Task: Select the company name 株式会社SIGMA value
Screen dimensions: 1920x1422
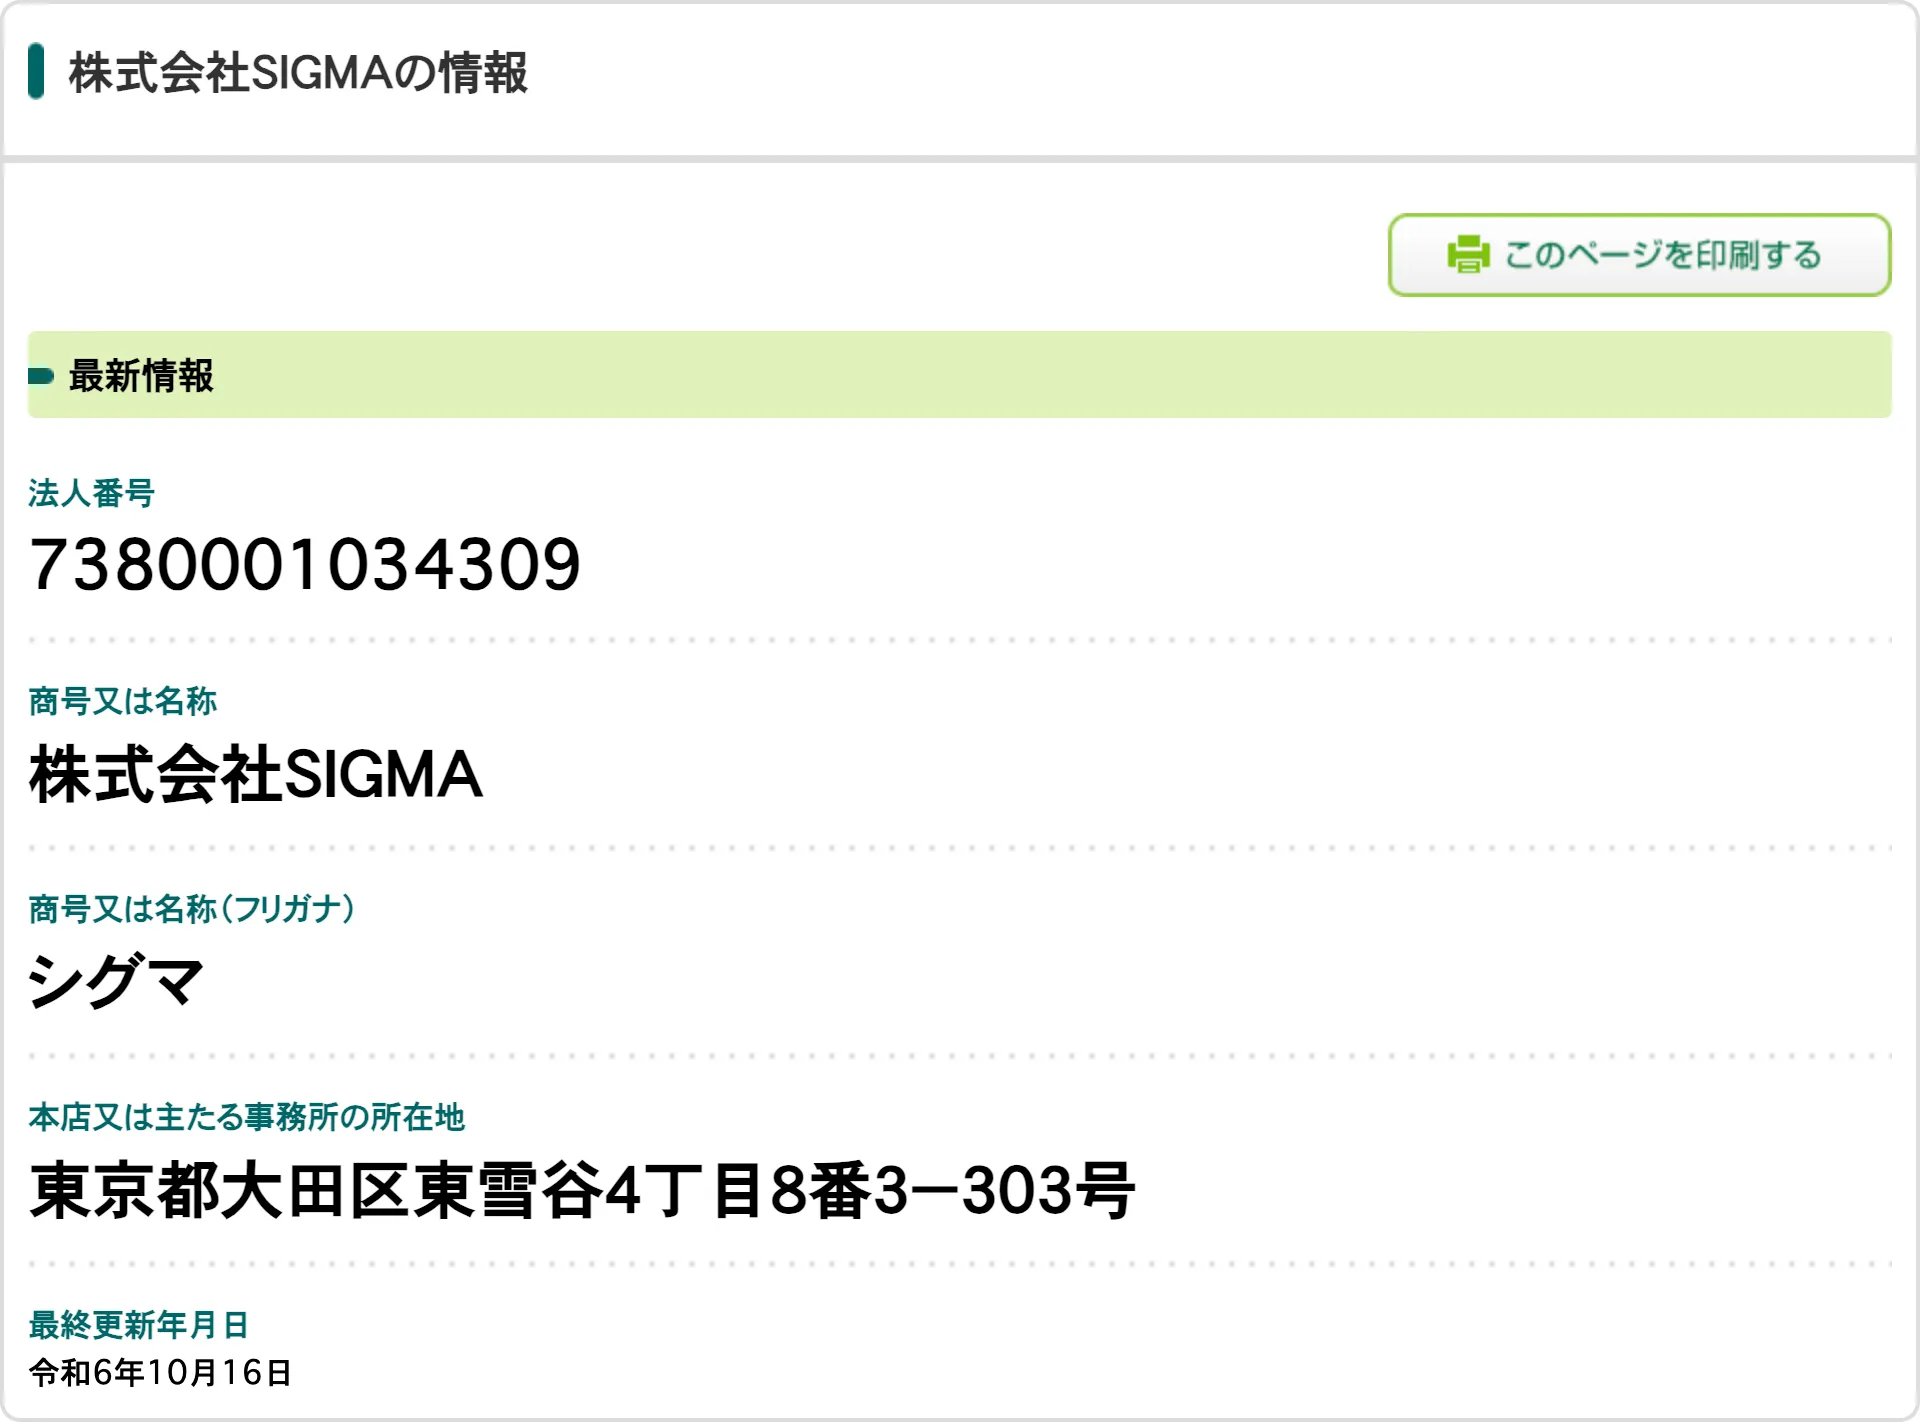Action: pos(256,774)
